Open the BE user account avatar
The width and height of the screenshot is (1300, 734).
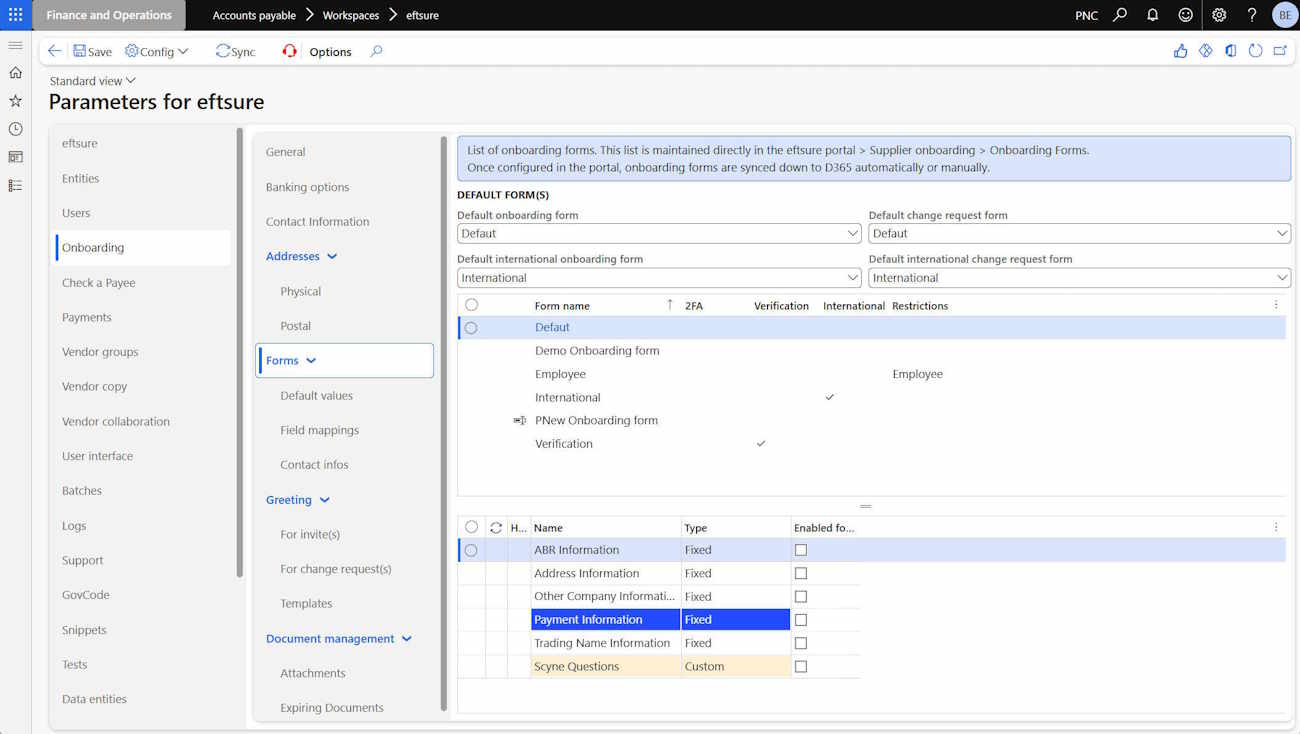click(x=1284, y=15)
